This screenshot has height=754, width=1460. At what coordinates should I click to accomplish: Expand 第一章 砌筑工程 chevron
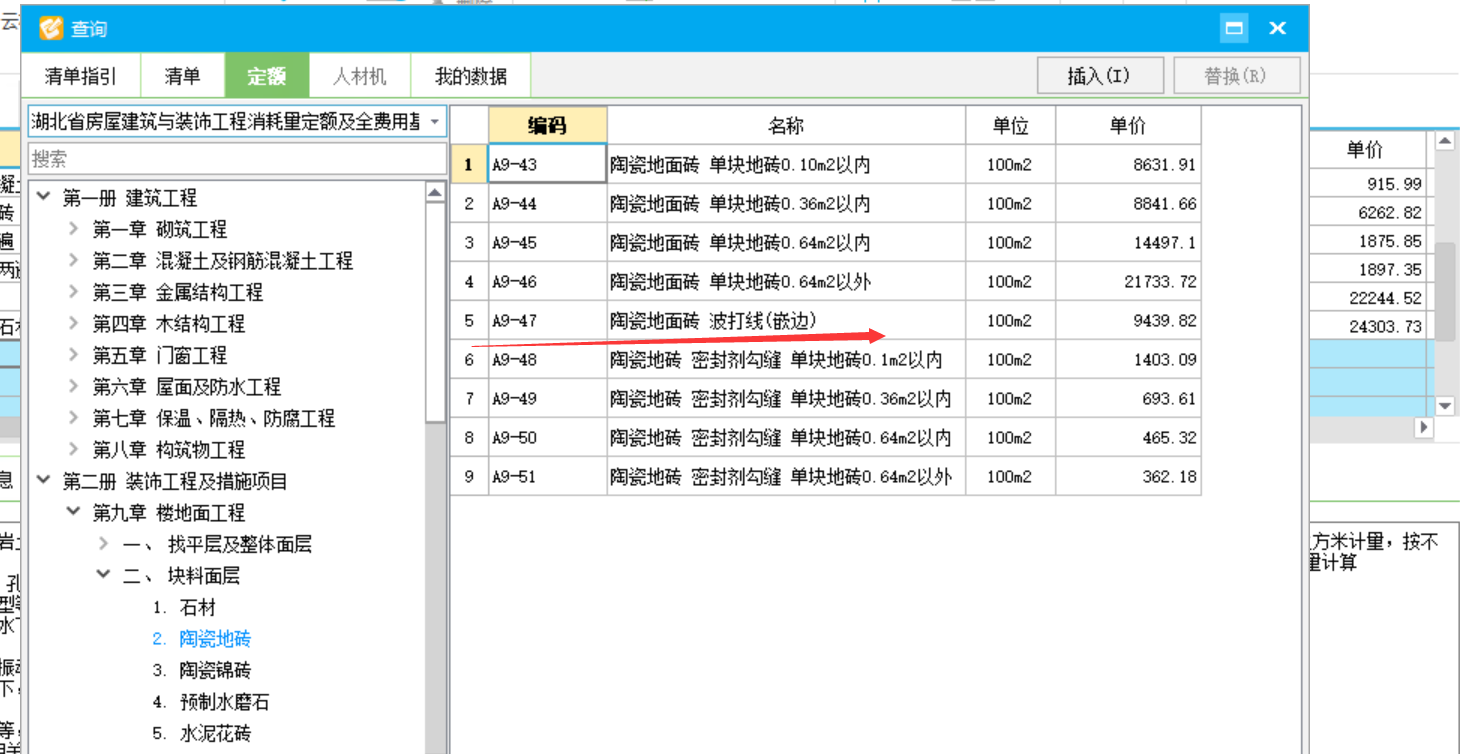[x=74, y=229]
